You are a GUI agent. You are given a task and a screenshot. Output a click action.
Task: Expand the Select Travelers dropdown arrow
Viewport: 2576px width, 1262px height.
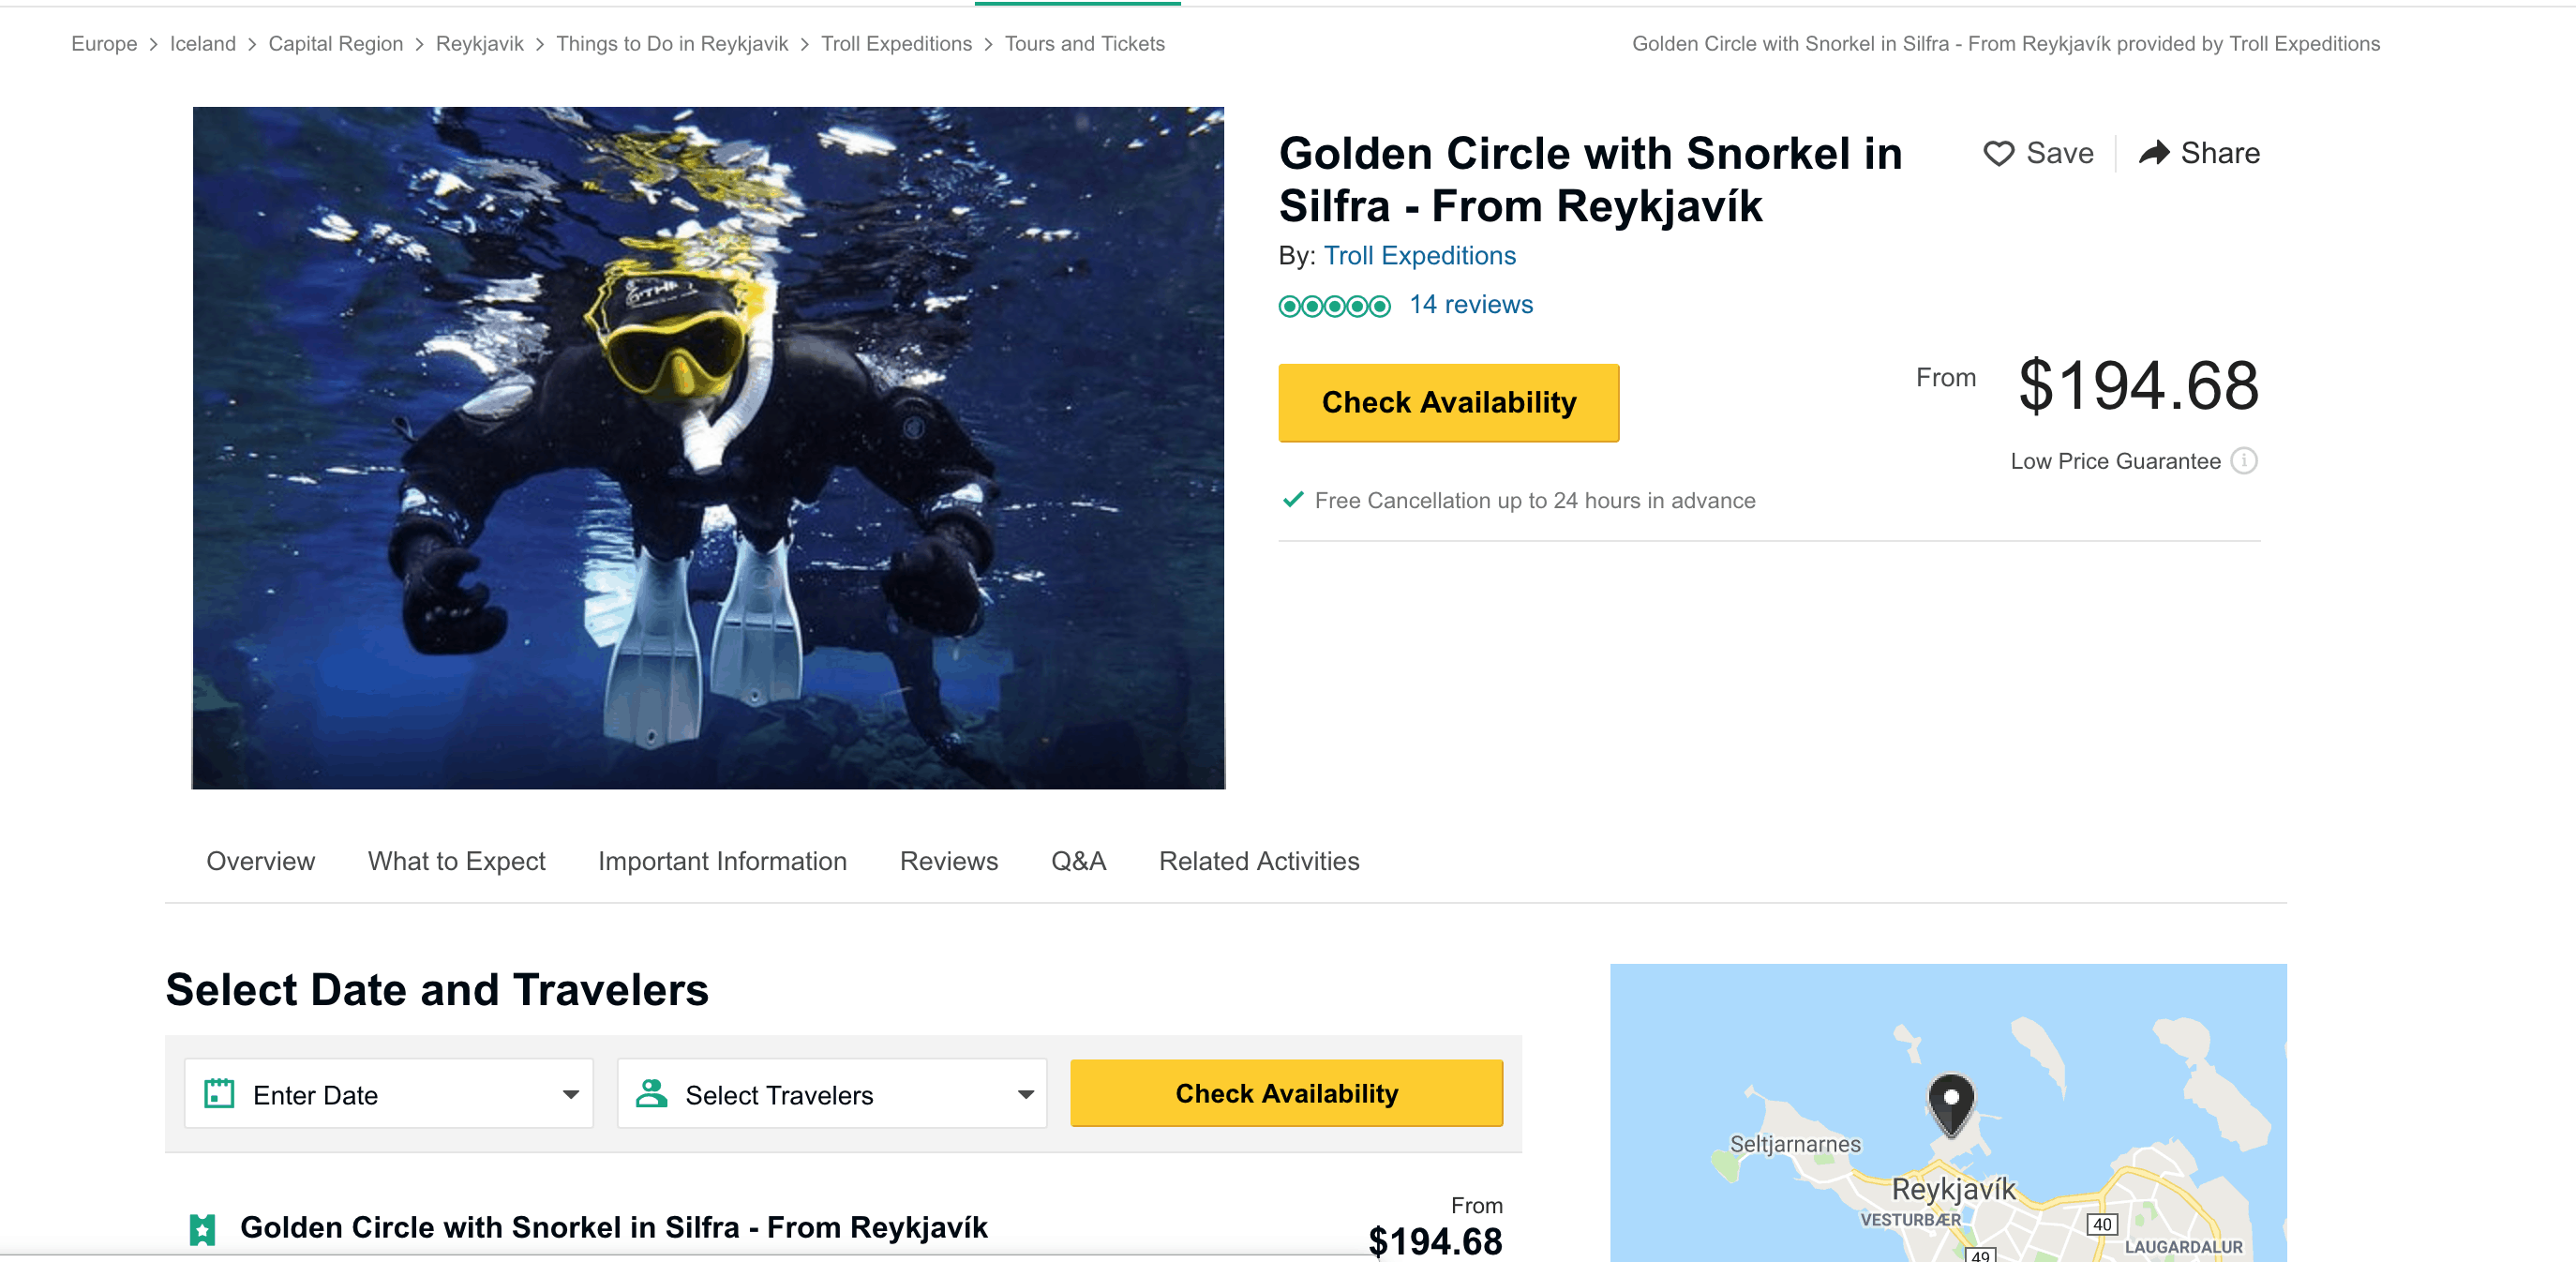[1025, 1094]
